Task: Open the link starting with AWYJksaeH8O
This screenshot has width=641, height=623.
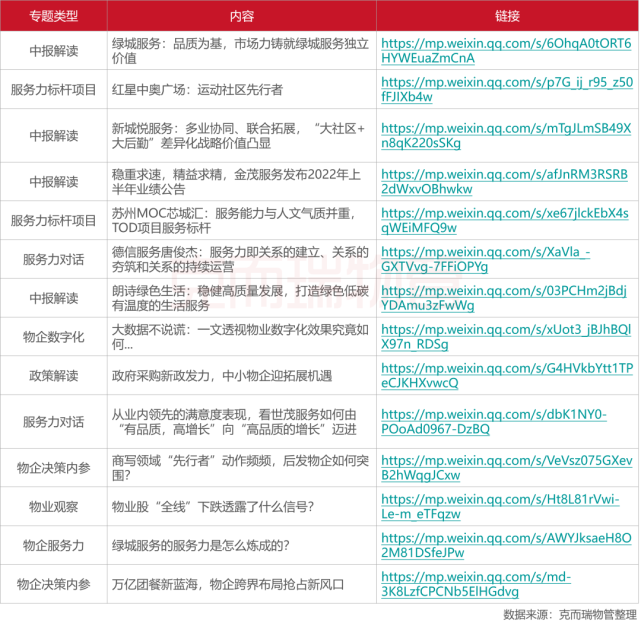Action: tap(506, 545)
